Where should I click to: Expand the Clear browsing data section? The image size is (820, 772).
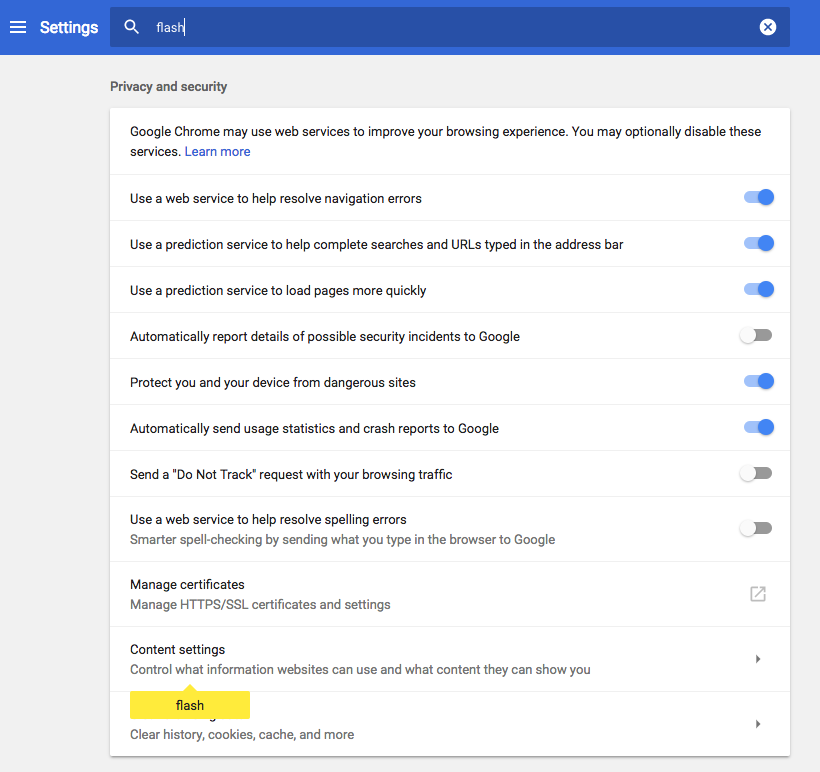(x=757, y=723)
